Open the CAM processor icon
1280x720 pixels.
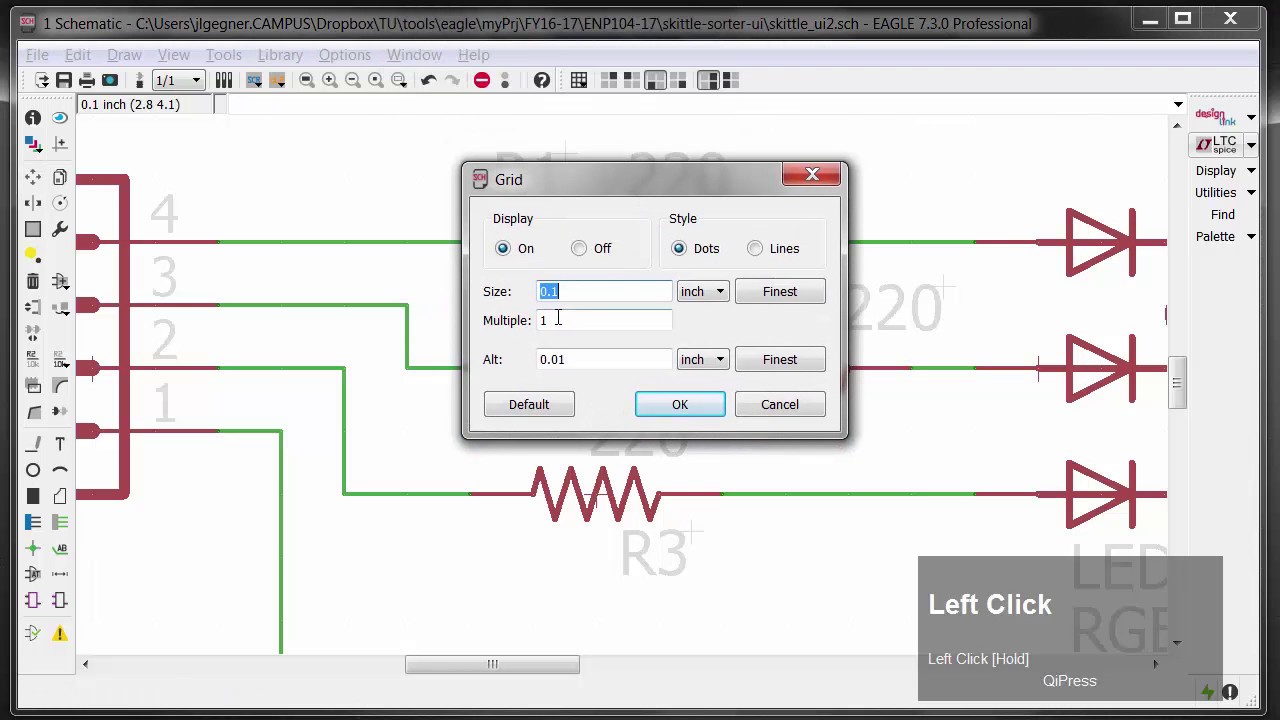click(x=110, y=80)
